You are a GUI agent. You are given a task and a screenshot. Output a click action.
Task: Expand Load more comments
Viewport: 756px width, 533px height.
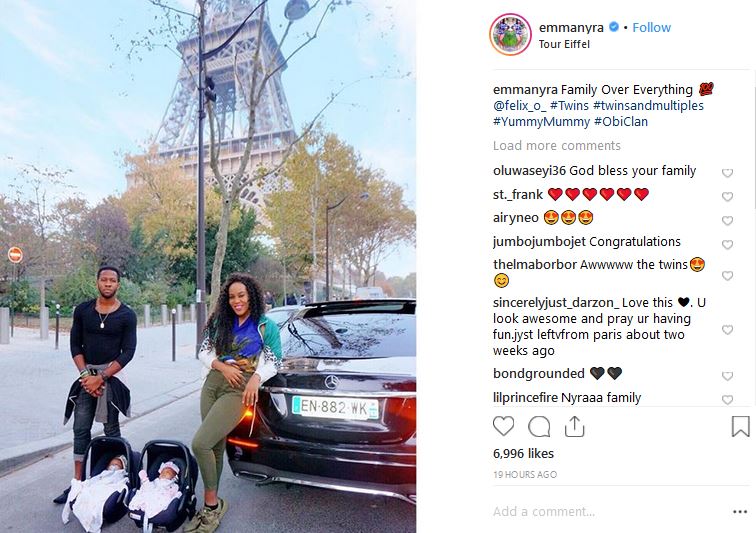tap(556, 146)
